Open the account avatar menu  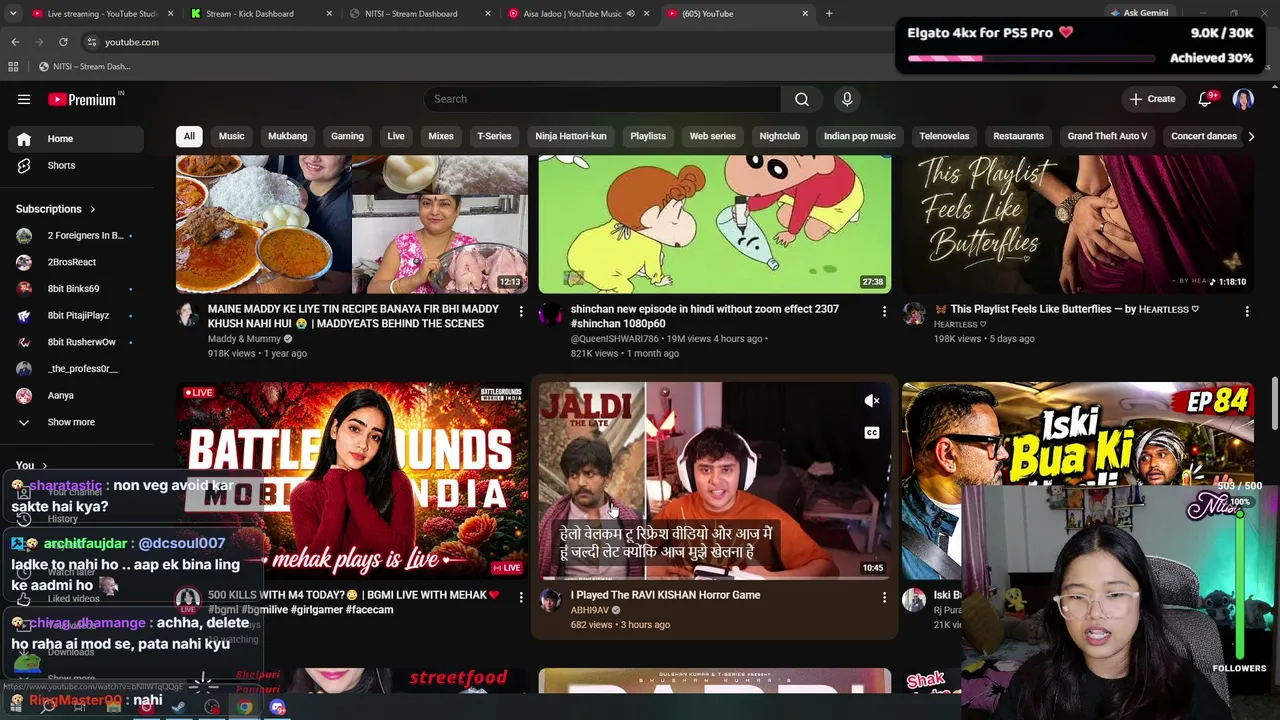tap(1243, 99)
